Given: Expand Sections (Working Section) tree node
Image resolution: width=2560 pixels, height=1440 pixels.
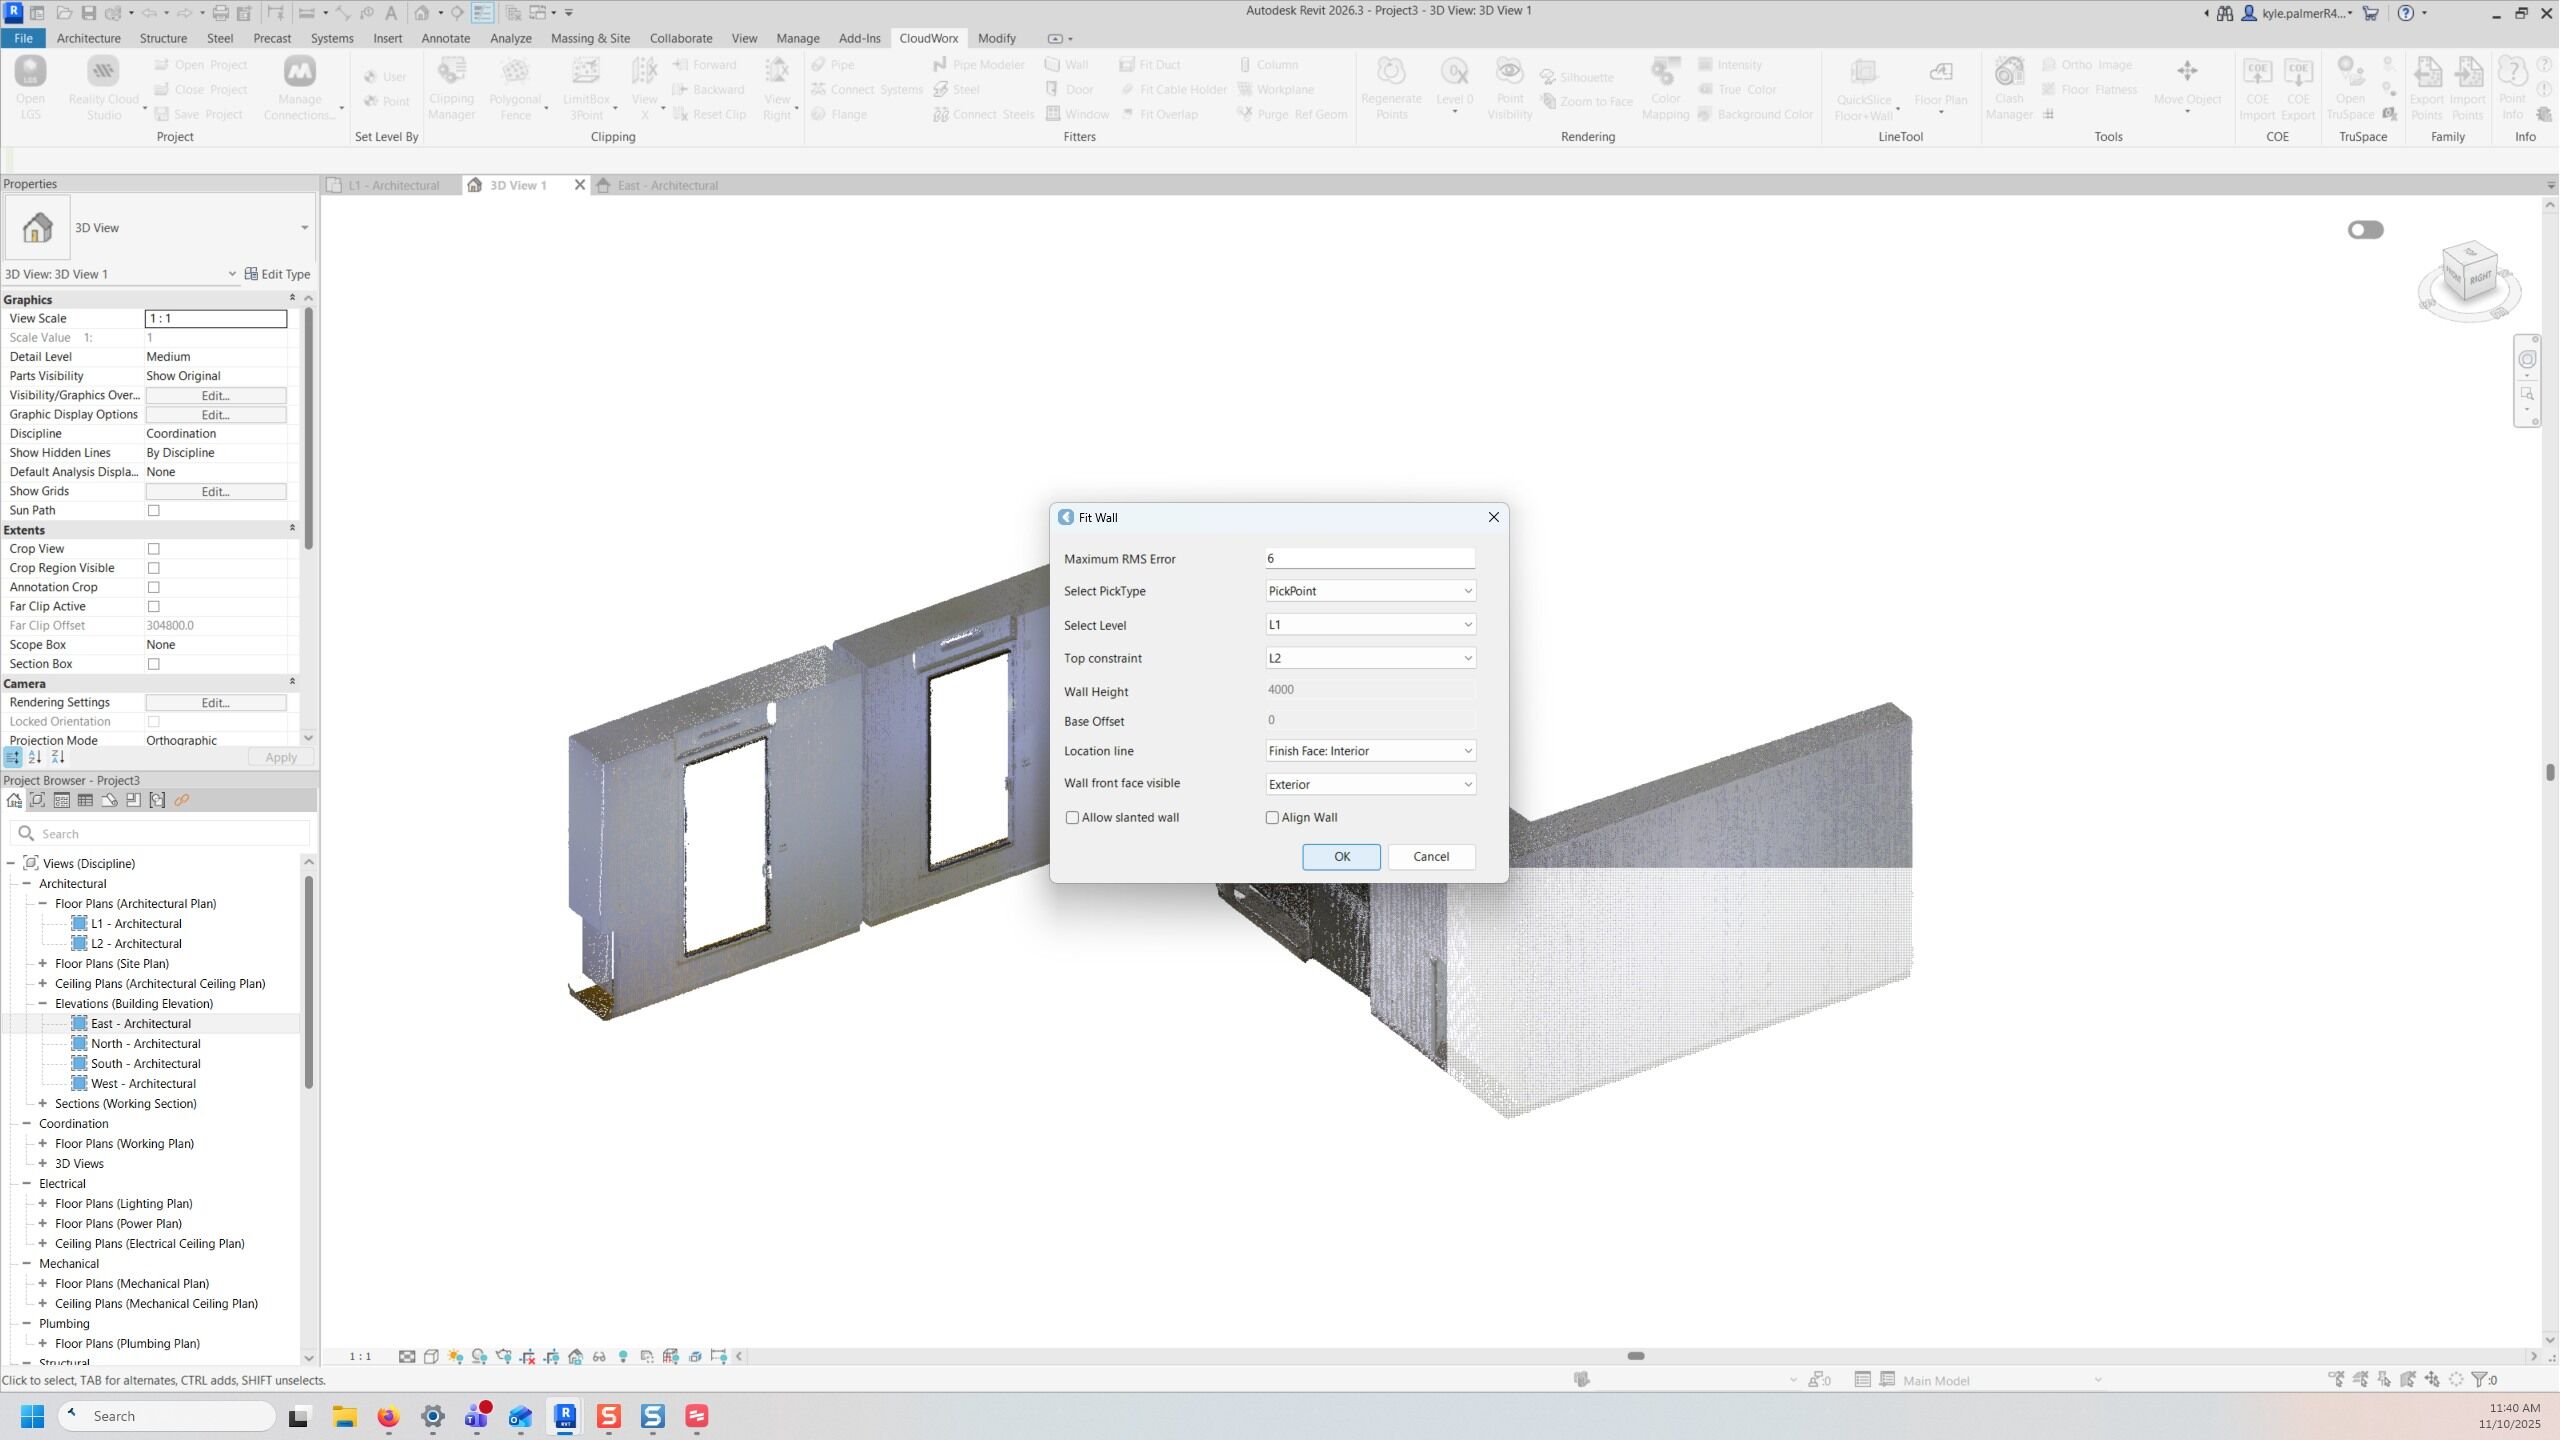Looking at the screenshot, I should click(x=43, y=1104).
